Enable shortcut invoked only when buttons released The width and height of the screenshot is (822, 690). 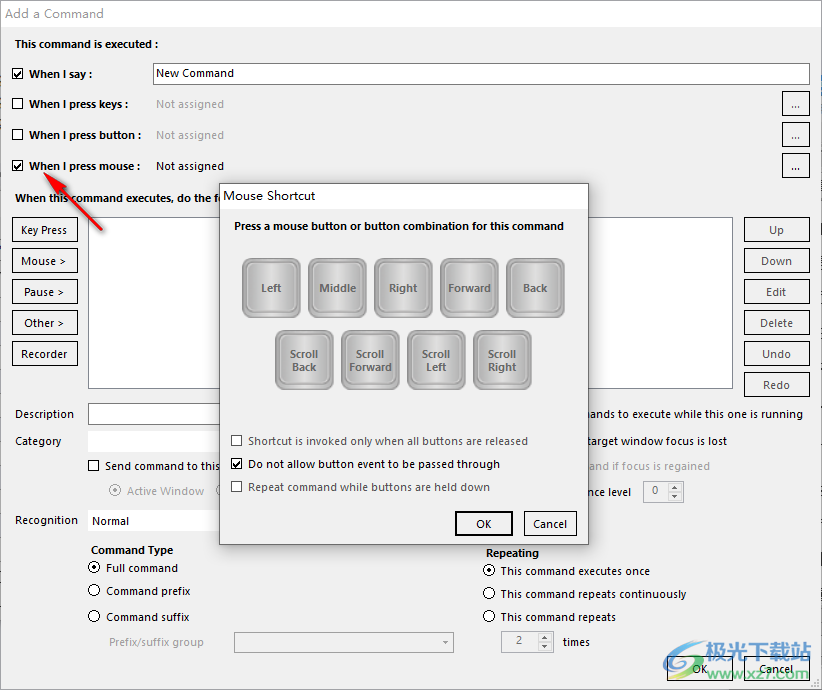pos(236,440)
